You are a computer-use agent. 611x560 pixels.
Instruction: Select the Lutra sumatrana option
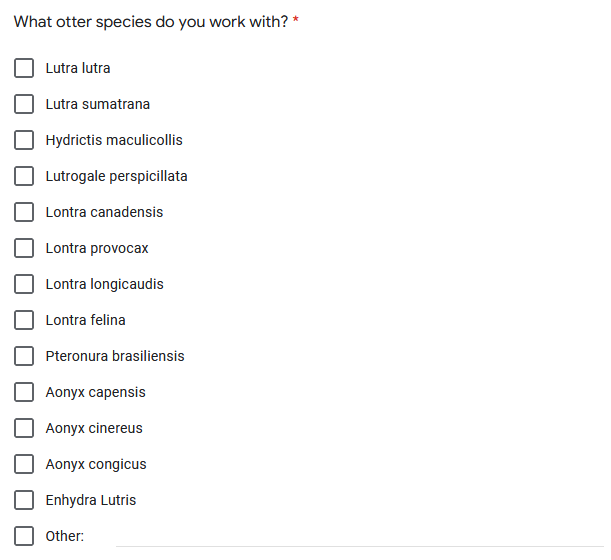tap(24, 105)
